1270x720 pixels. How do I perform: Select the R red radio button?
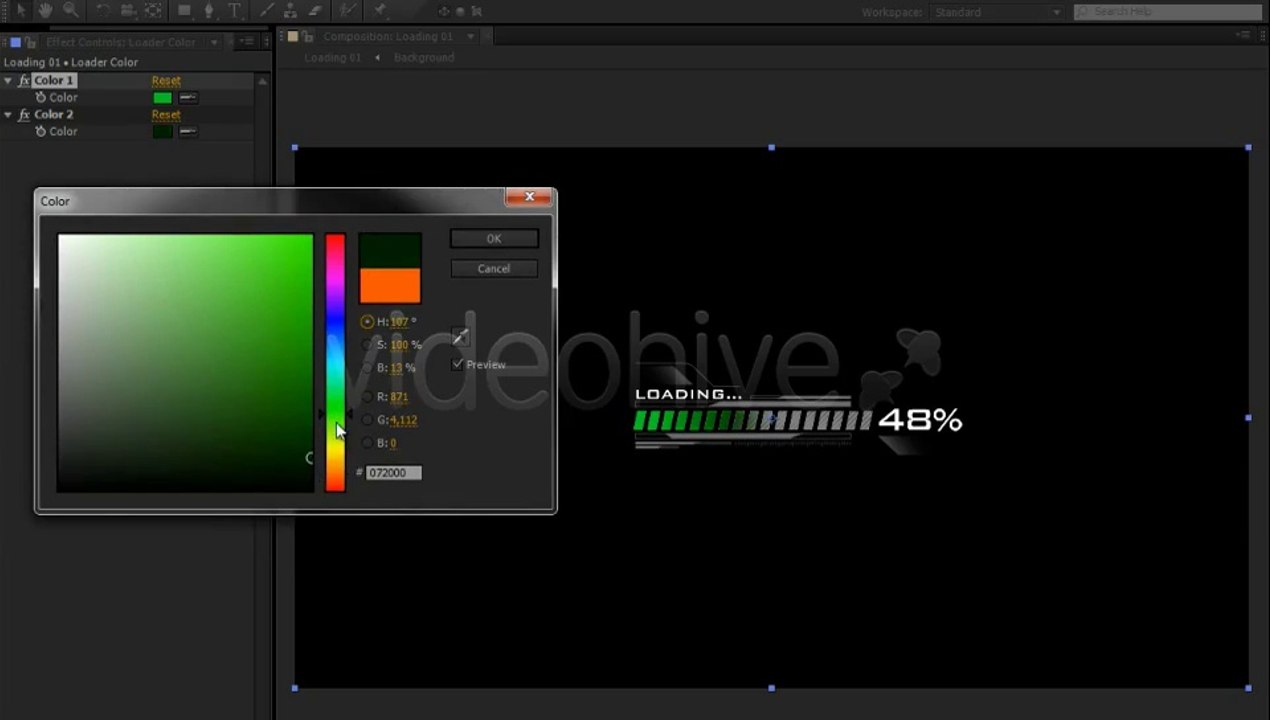click(x=367, y=397)
